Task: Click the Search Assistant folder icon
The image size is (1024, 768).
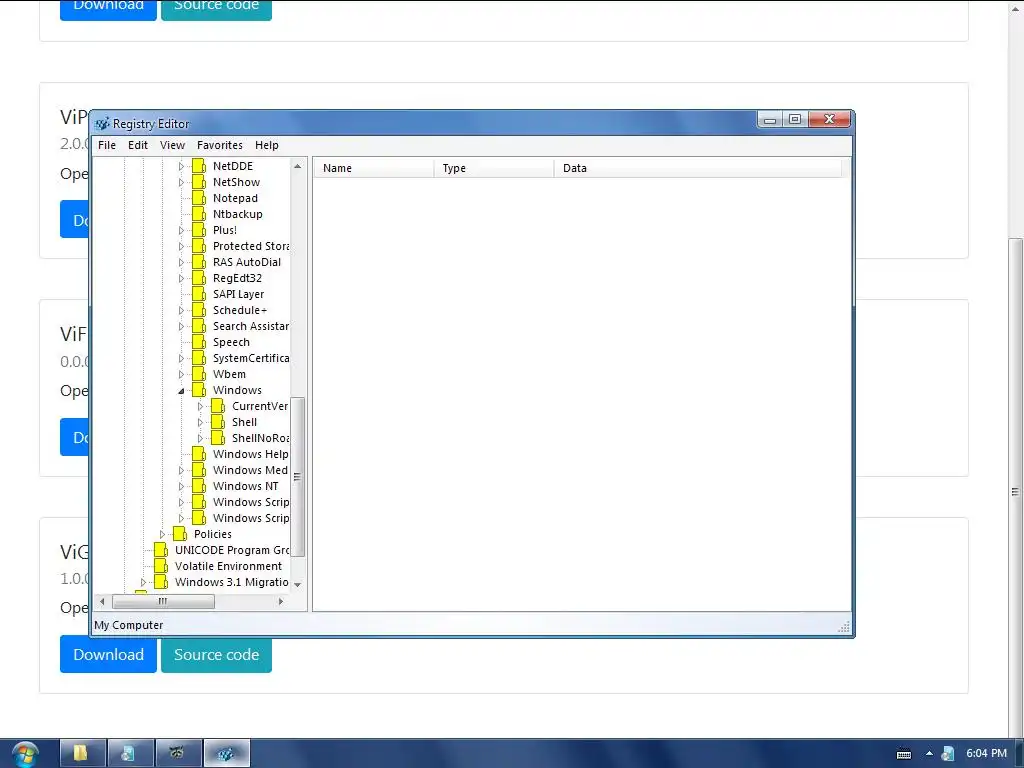Action: tap(199, 326)
